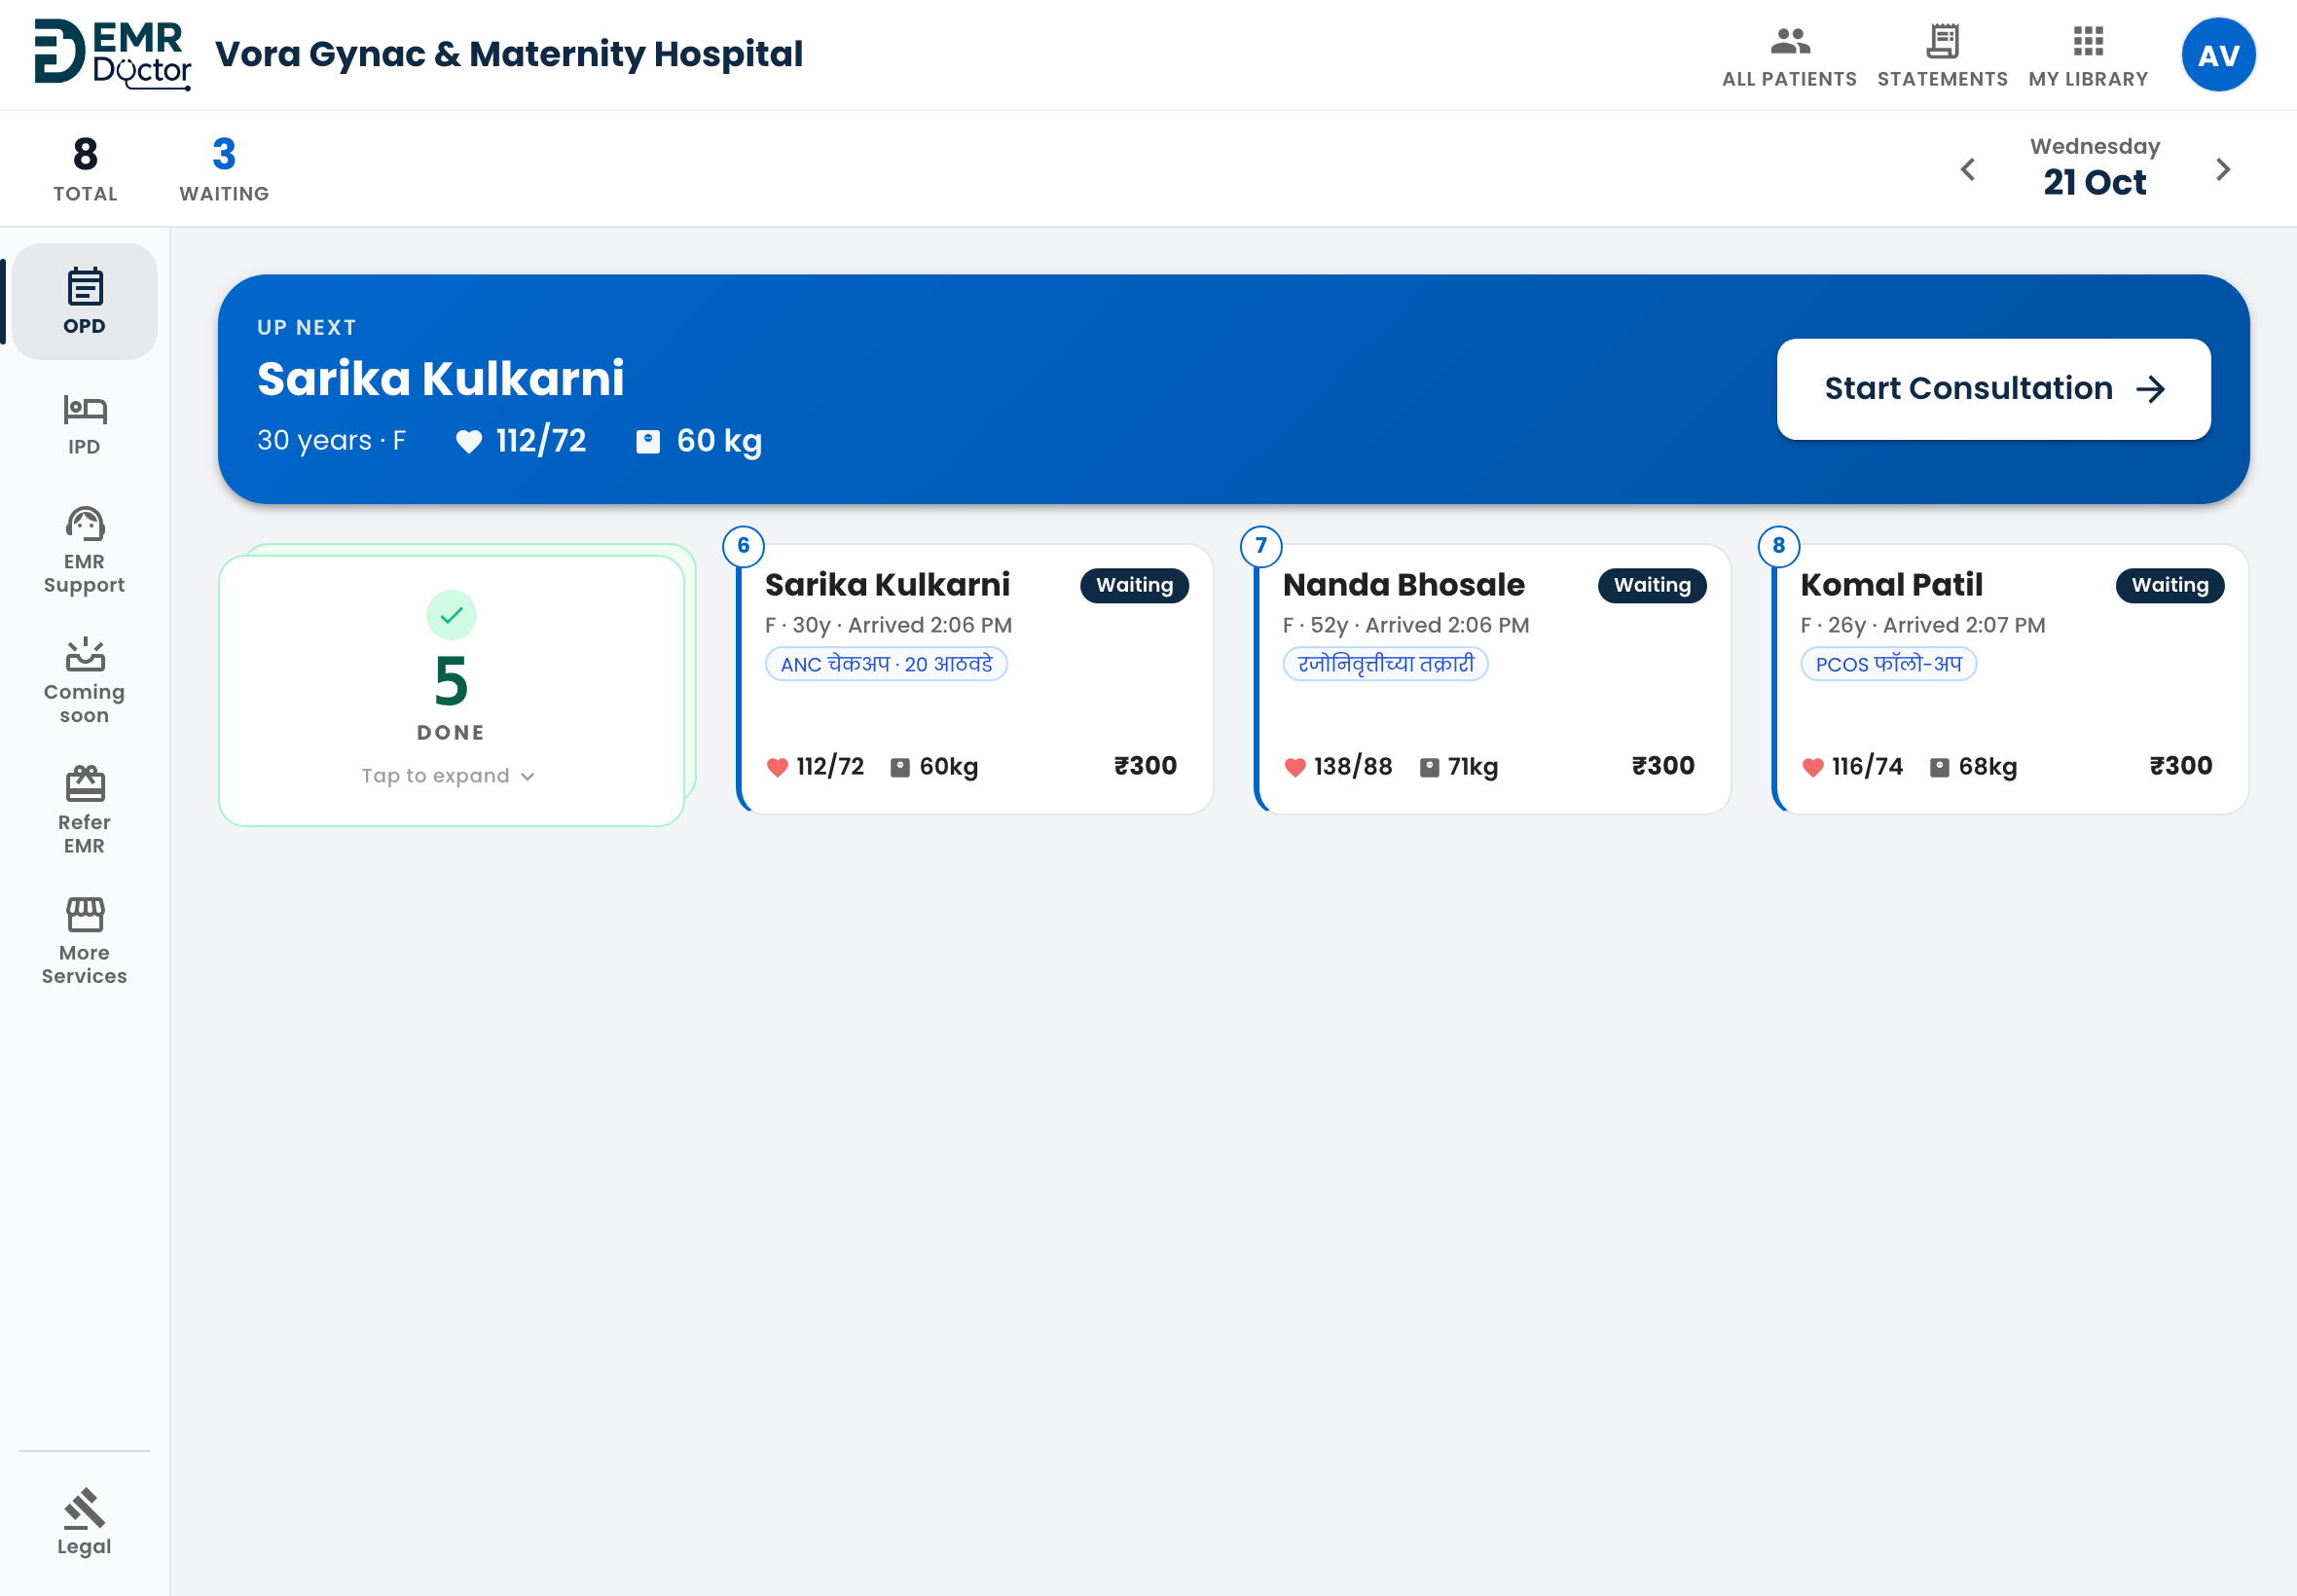Click 71kg weight on Nanda Bhosale card
The width and height of the screenshot is (2297, 1596).
[x=1473, y=767]
